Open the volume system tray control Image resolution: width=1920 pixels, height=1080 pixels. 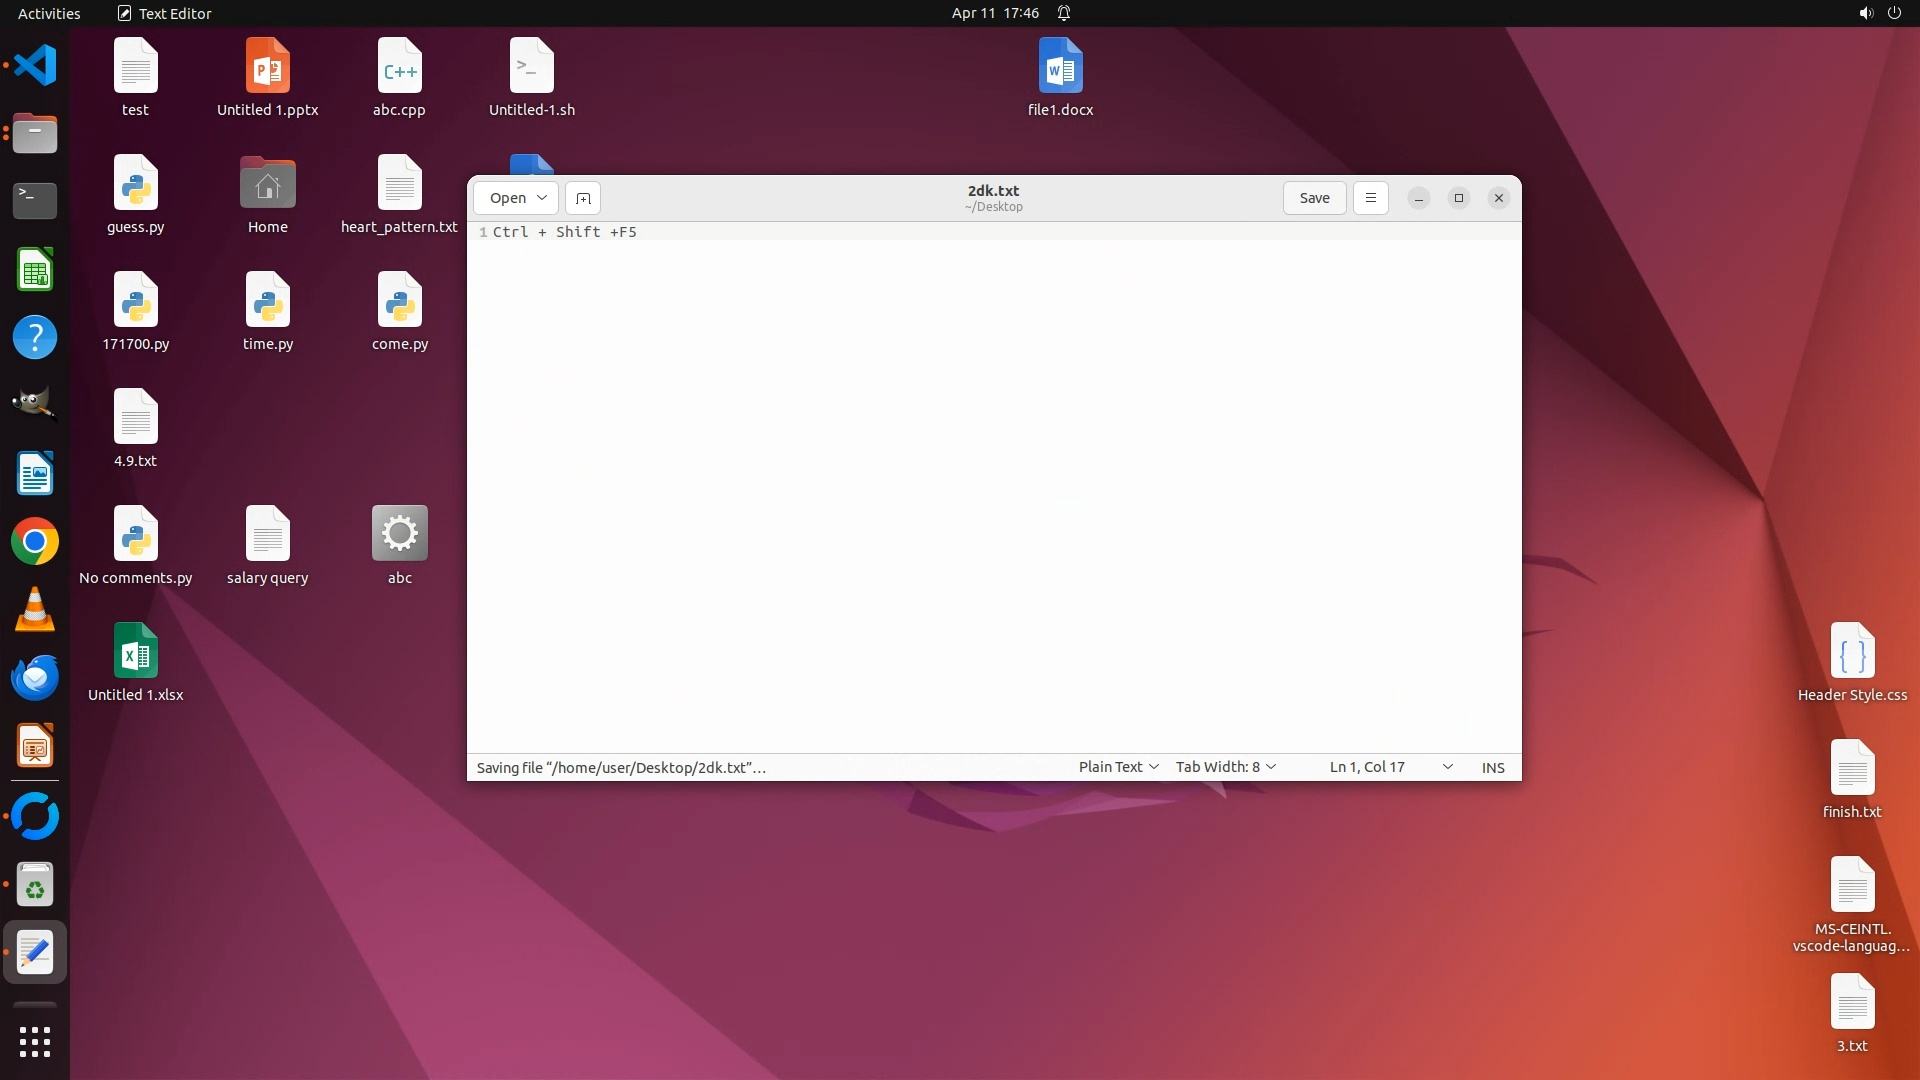click(1865, 13)
